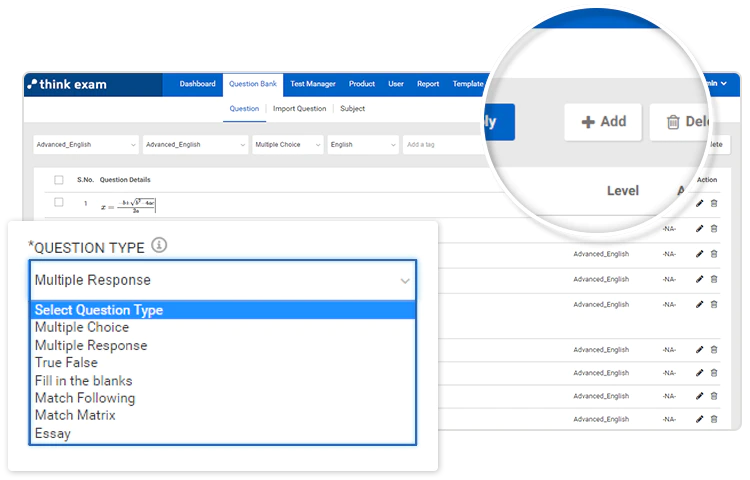Click the Level column header
This screenshot has height=480, width=750.
(x=623, y=191)
